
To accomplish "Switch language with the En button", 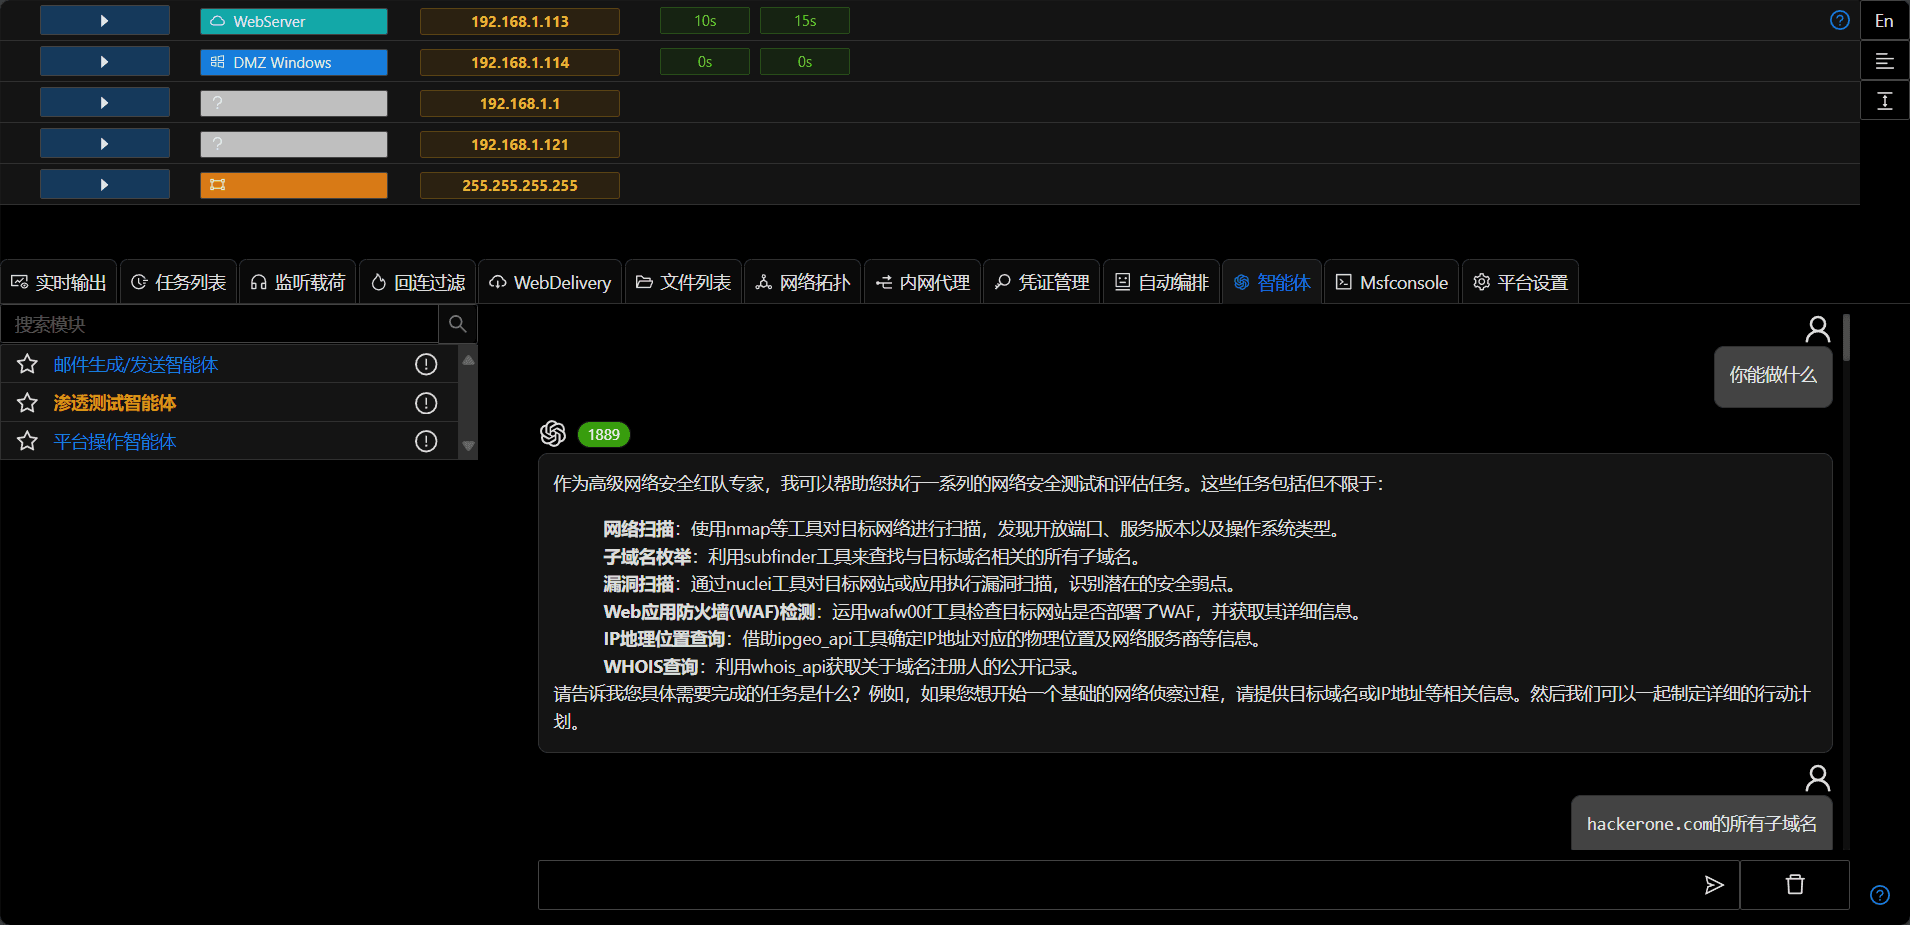I will [1884, 21].
